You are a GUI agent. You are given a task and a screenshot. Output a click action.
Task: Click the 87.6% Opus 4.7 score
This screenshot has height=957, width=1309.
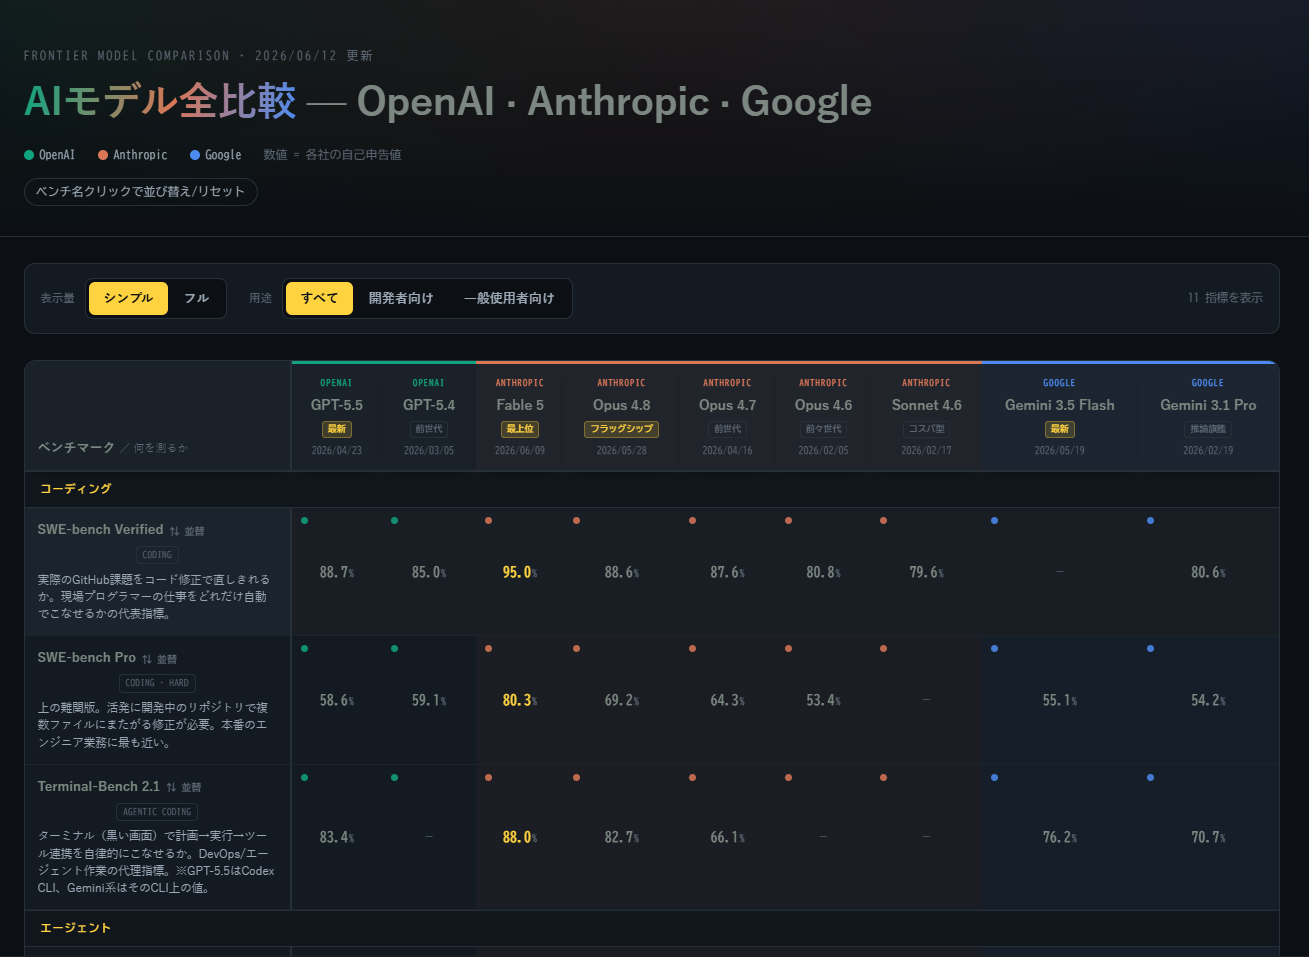727,572
